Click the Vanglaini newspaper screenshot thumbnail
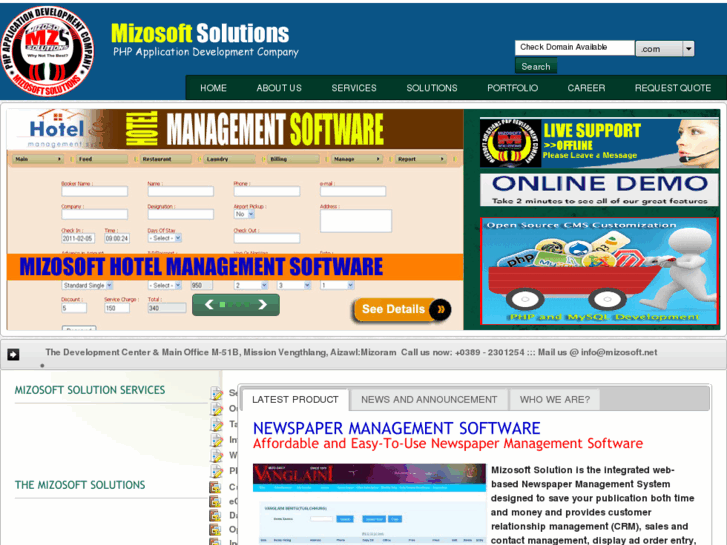727x545 pixels. point(369,504)
